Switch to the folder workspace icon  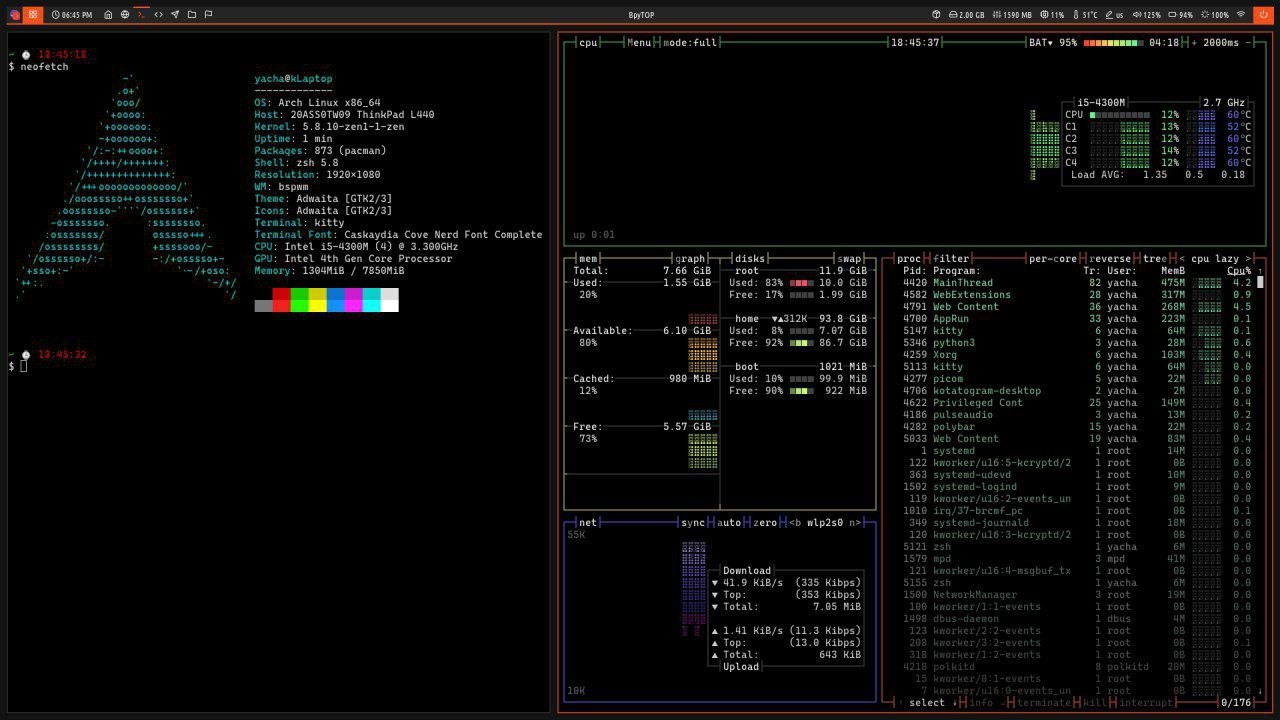click(192, 15)
